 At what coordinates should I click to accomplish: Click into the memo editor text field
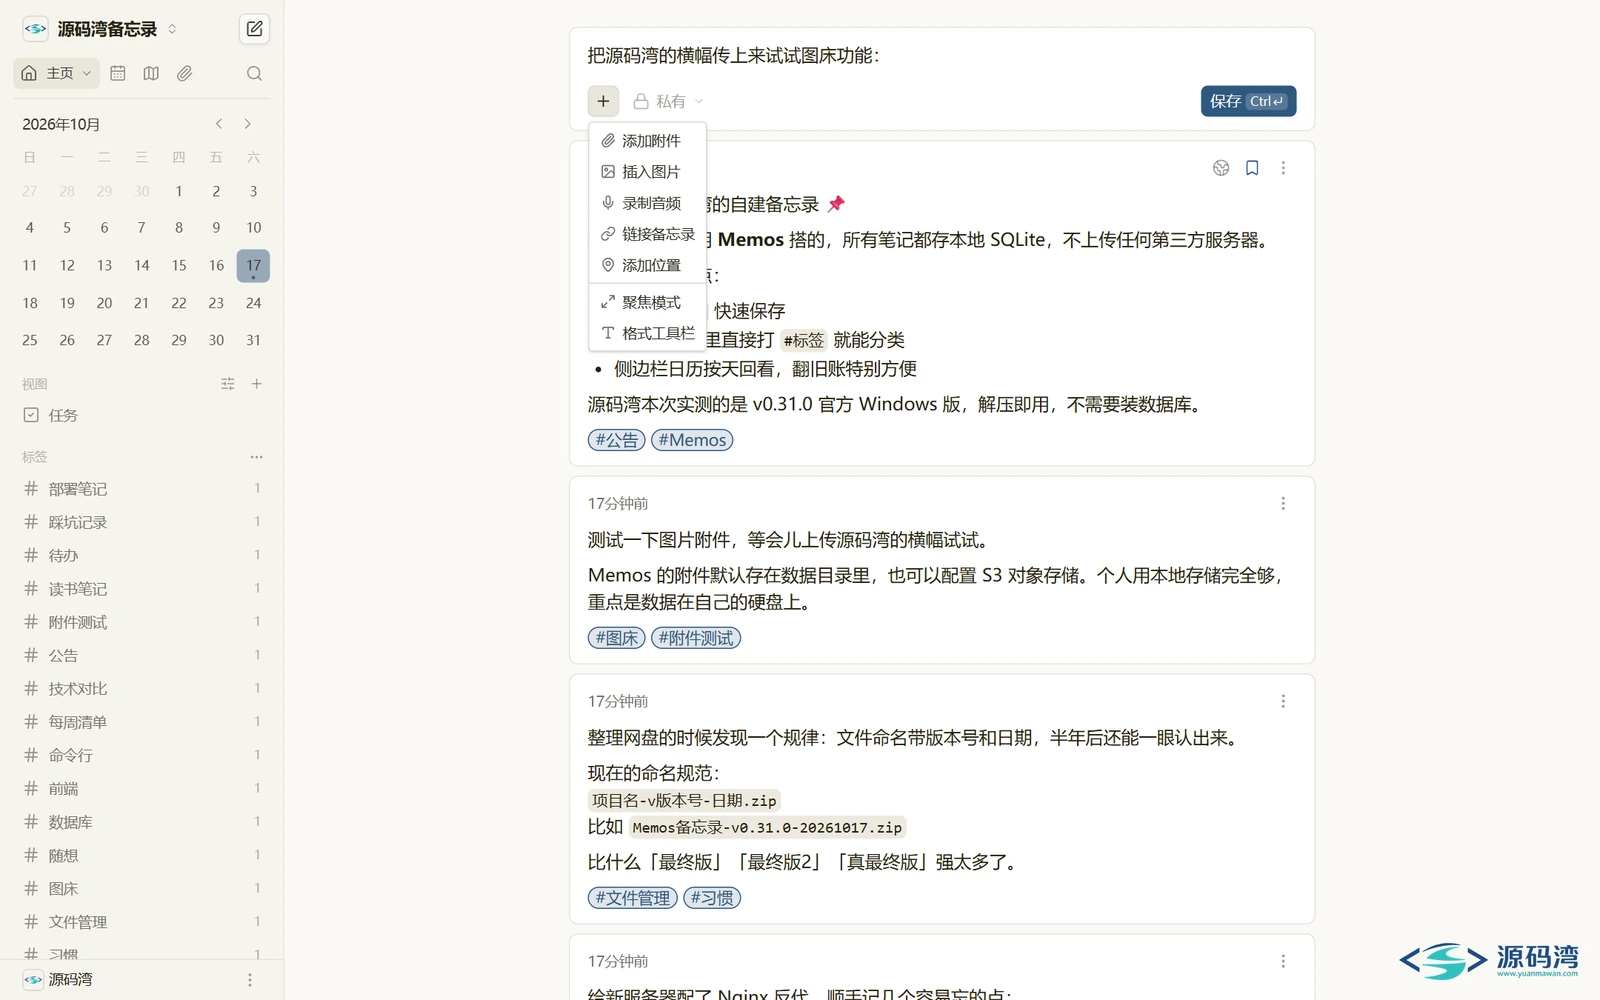click(941, 56)
